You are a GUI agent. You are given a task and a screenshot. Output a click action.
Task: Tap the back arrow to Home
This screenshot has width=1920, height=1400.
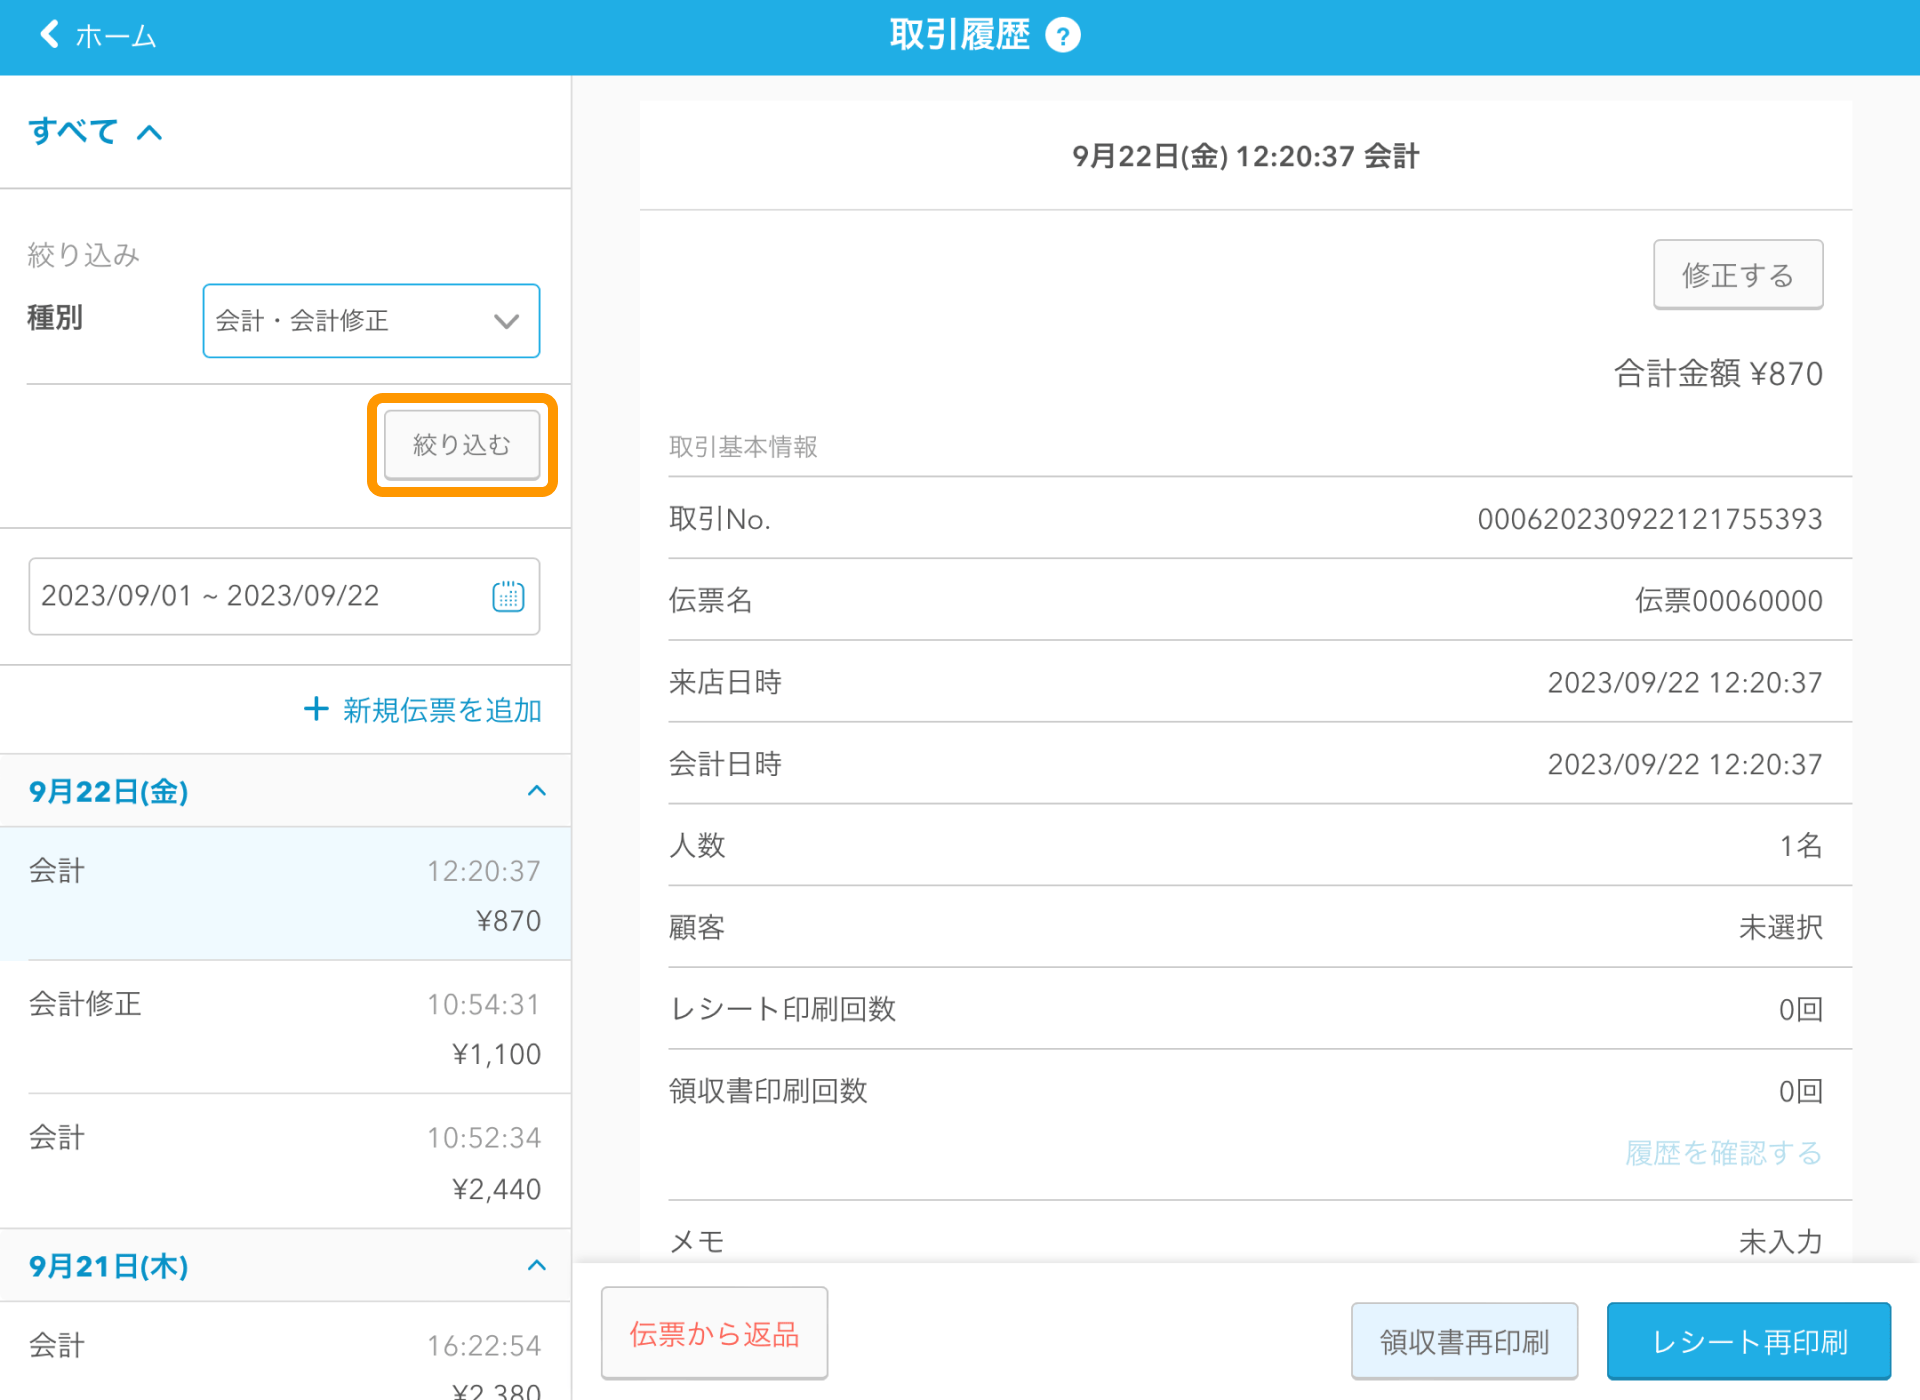pos(50,35)
